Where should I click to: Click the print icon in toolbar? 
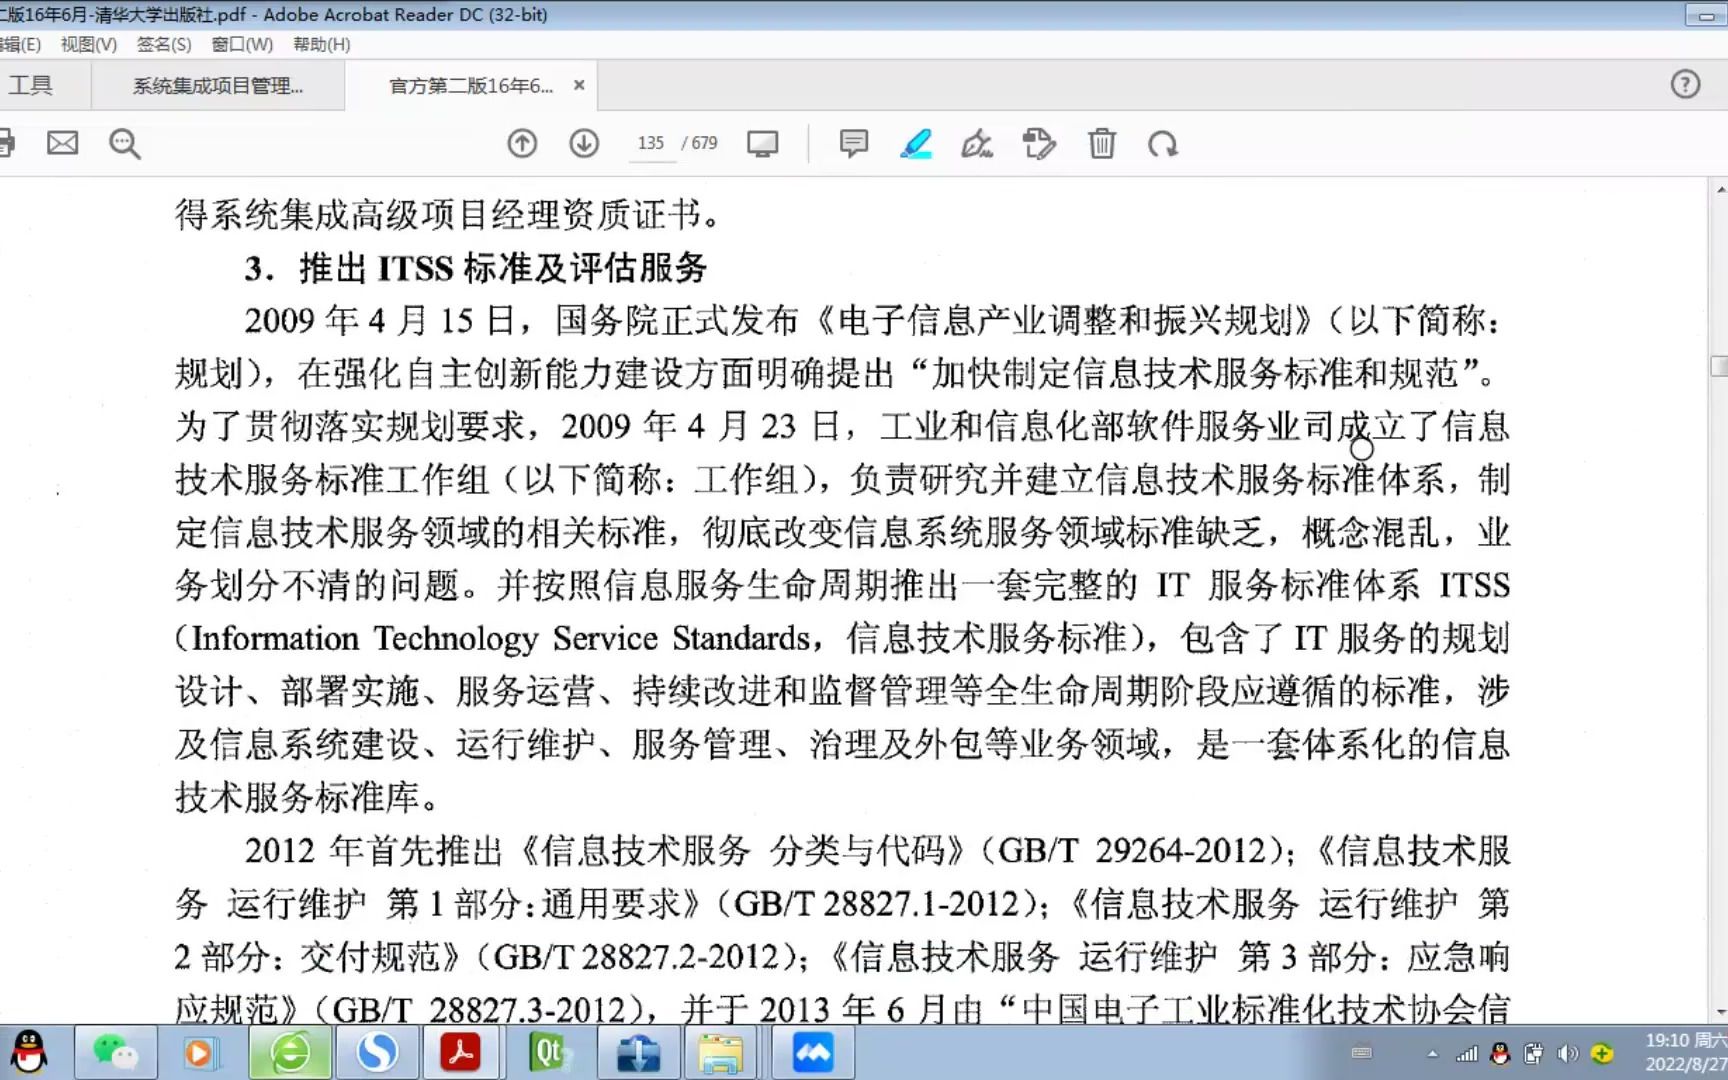[x=6, y=143]
